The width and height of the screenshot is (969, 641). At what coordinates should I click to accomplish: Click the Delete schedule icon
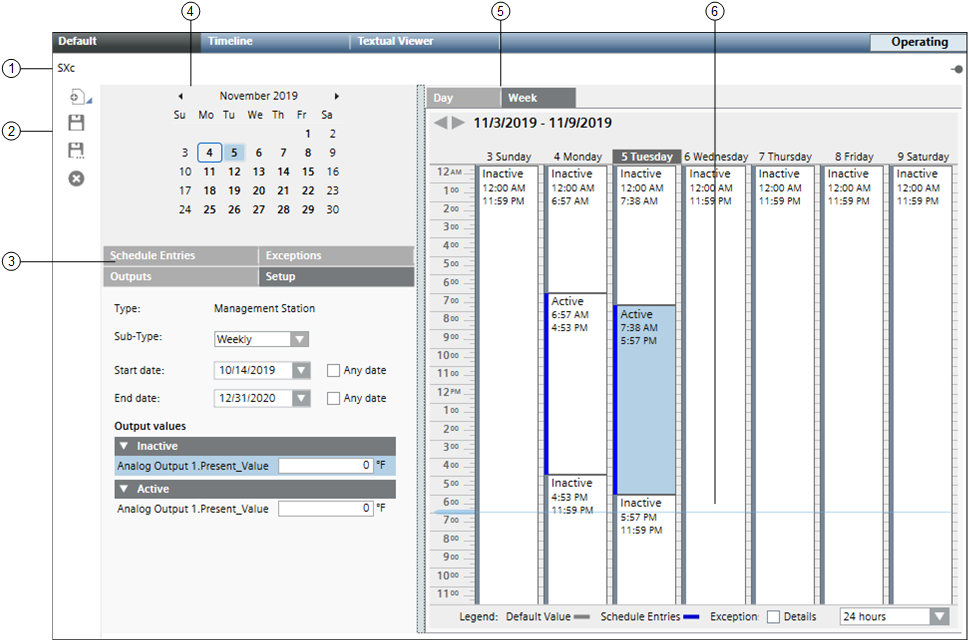[x=76, y=178]
